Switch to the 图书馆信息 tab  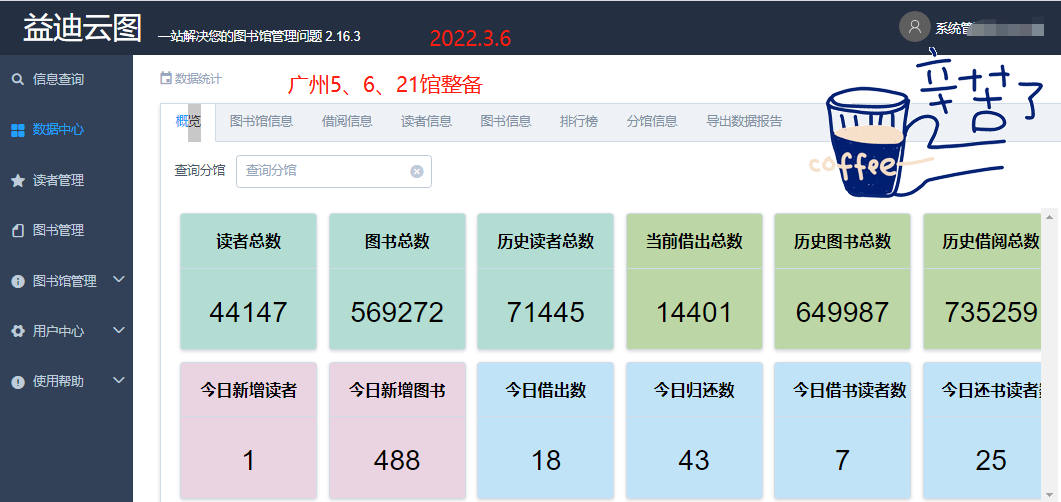[261, 121]
